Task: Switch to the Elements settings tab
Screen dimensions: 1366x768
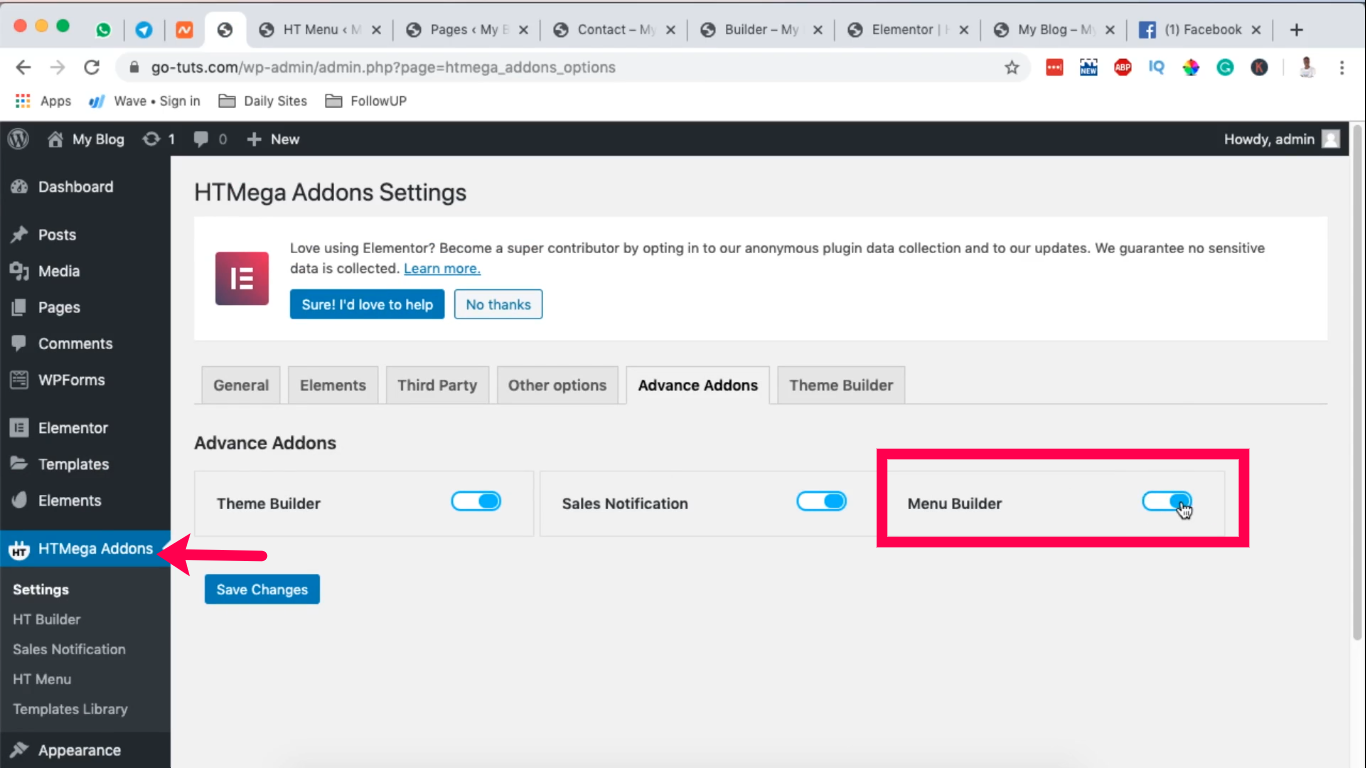Action: point(333,385)
